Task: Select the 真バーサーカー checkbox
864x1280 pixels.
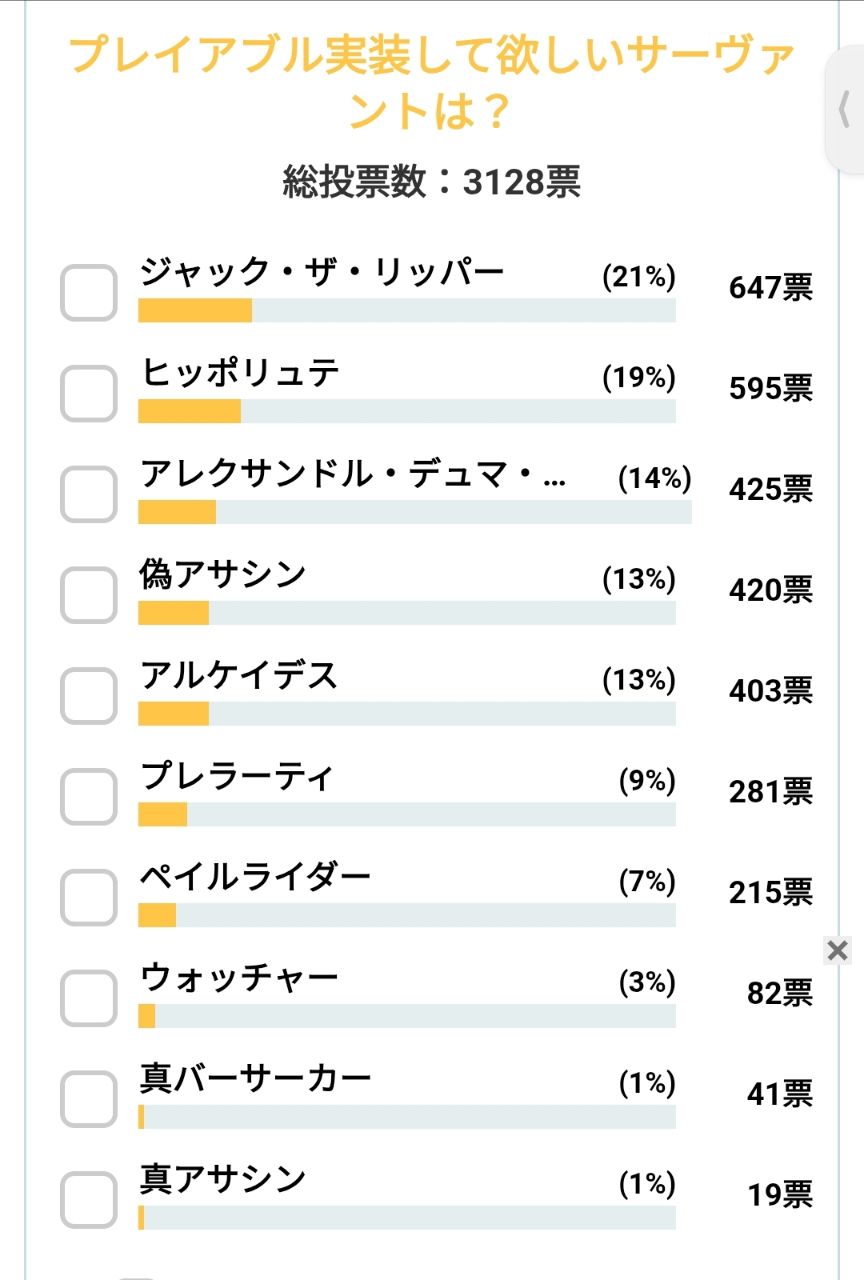Action: pos(89,1098)
